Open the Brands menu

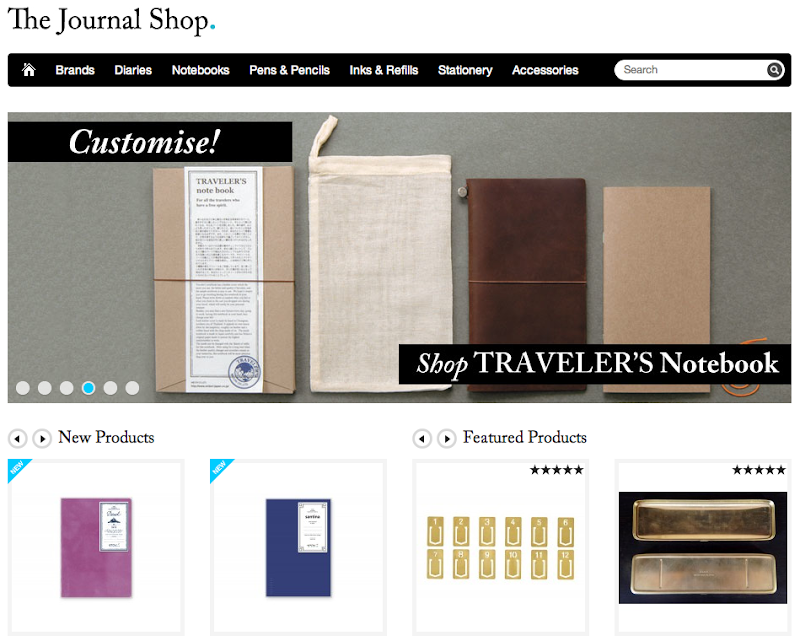click(75, 70)
